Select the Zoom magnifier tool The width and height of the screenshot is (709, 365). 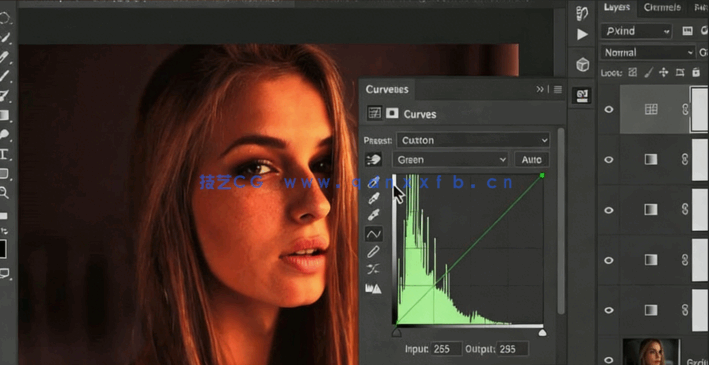tap(4, 194)
